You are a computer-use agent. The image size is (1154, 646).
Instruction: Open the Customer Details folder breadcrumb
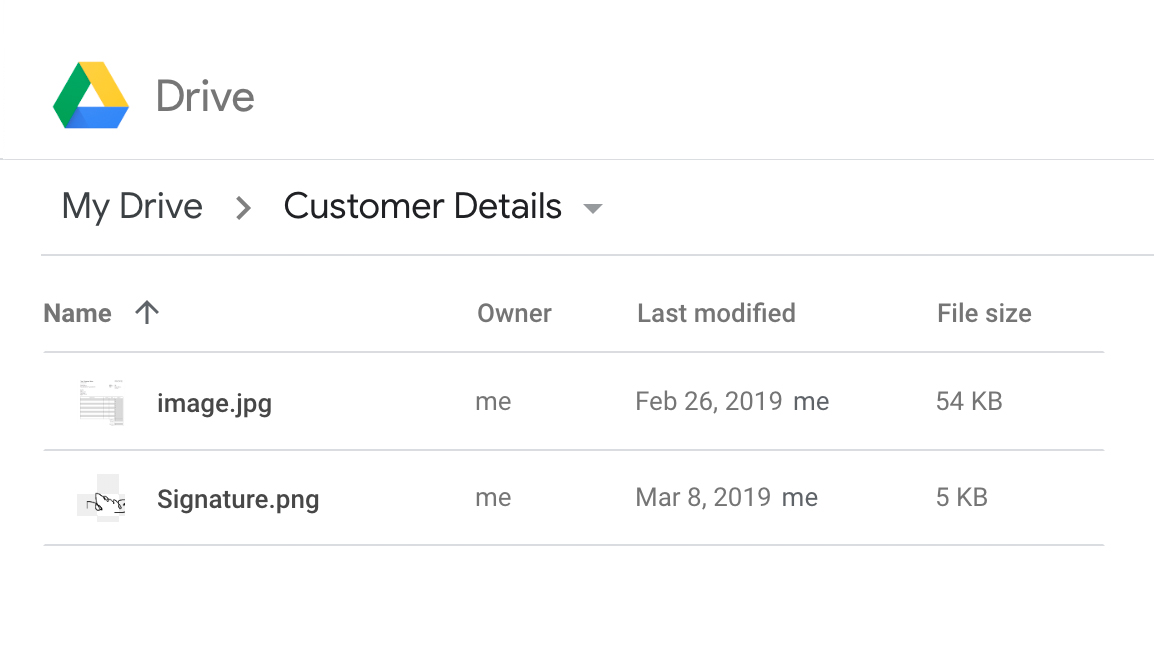(x=422, y=207)
